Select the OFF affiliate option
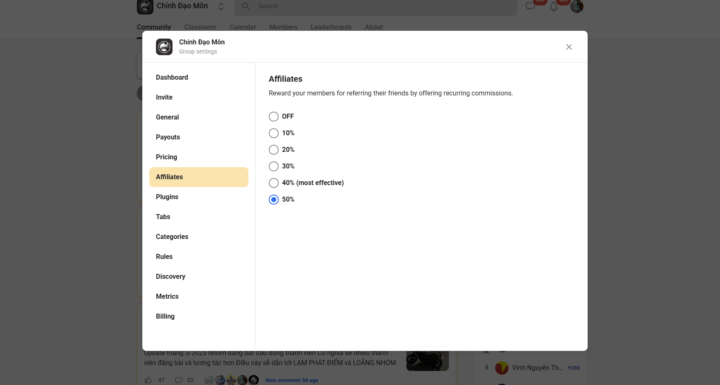Viewport: 720px width, 385px height. pos(274,117)
